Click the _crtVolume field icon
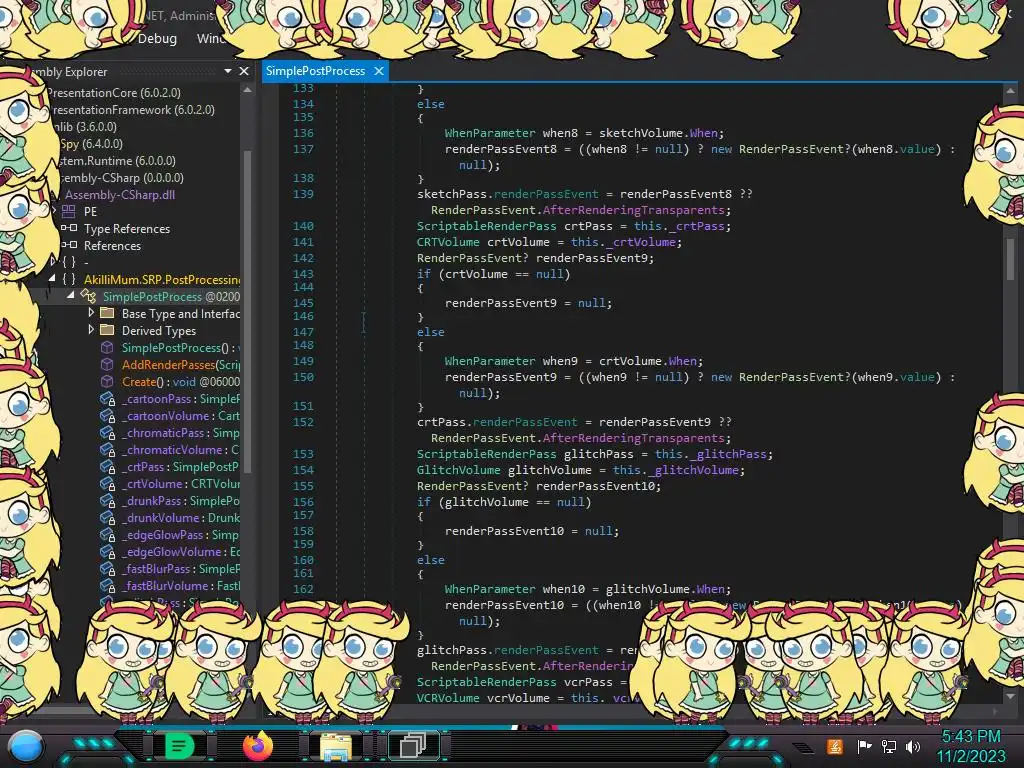Image resolution: width=1024 pixels, height=768 pixels. [x=108, y=483]
